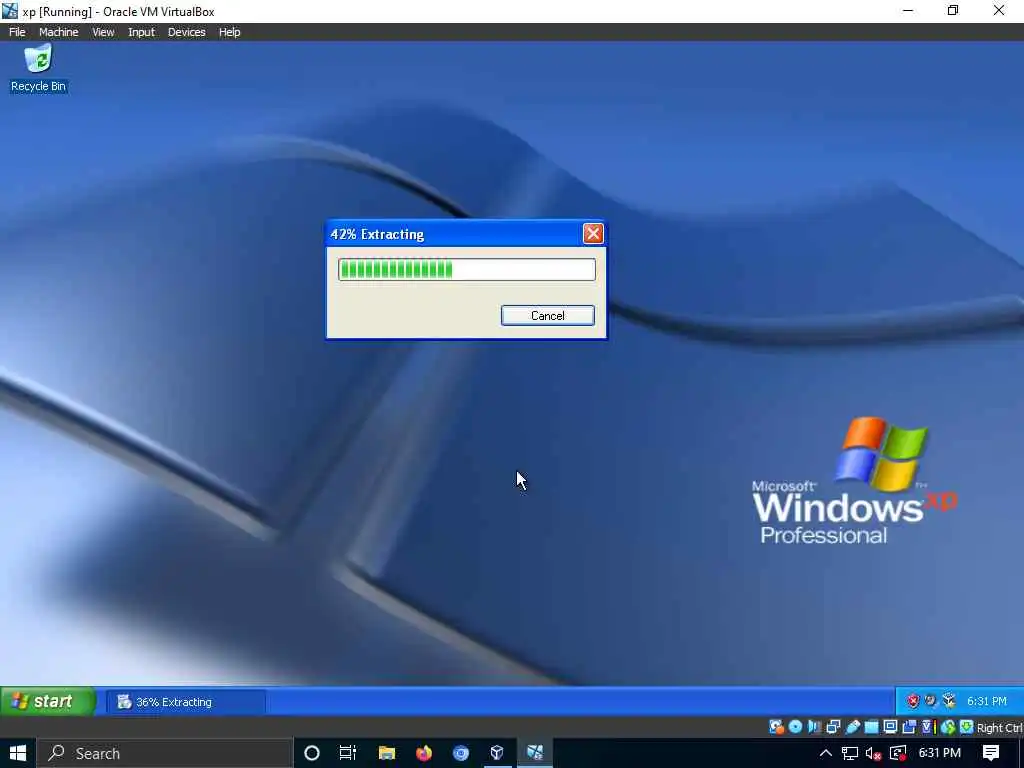Click the keyboard capture status icon
Viewport: 1024px width, 768px height.
pos(967,727)
